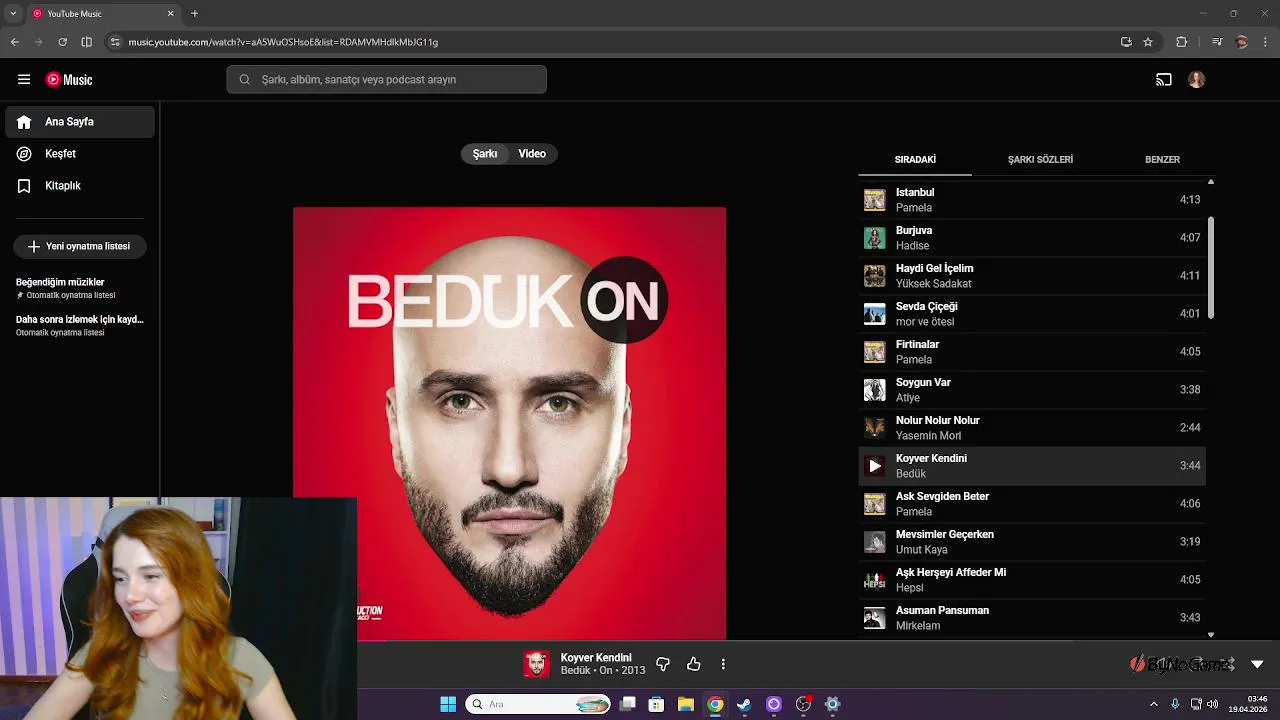Screen dimensions: 1280x720
Task: Play Asuman Pansuman by Mirkelam
Action: tap(1032, 618)
